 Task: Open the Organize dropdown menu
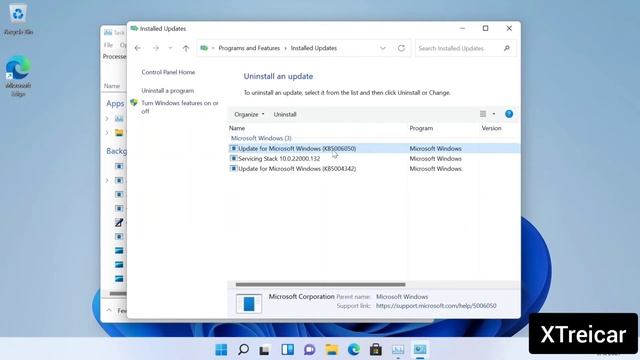click(x=249, y=114)
